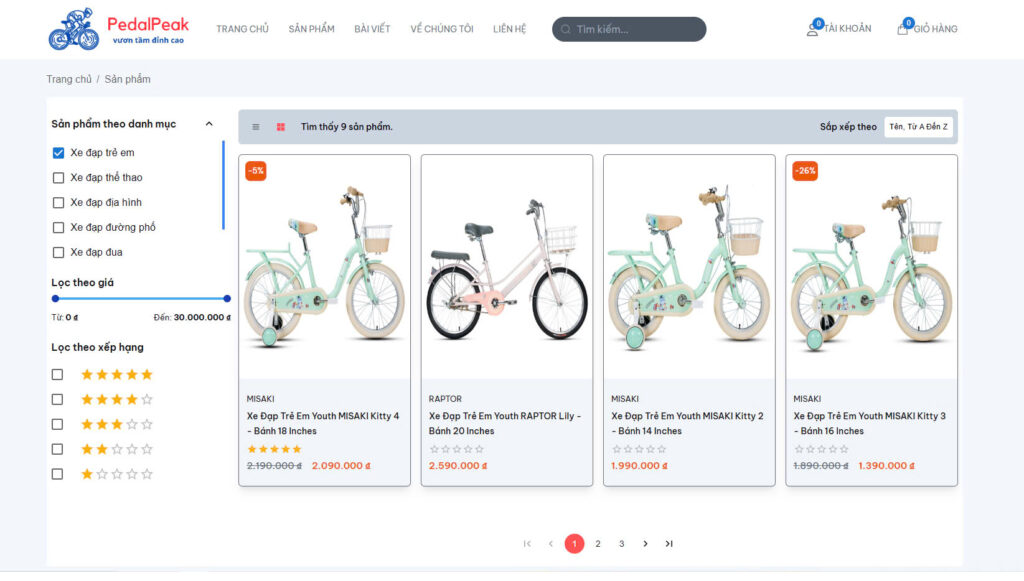The height and width of the screenshot is (581, 1024).
Task: Switch to grid view layout icon
Action: click(x=281, y=127)
